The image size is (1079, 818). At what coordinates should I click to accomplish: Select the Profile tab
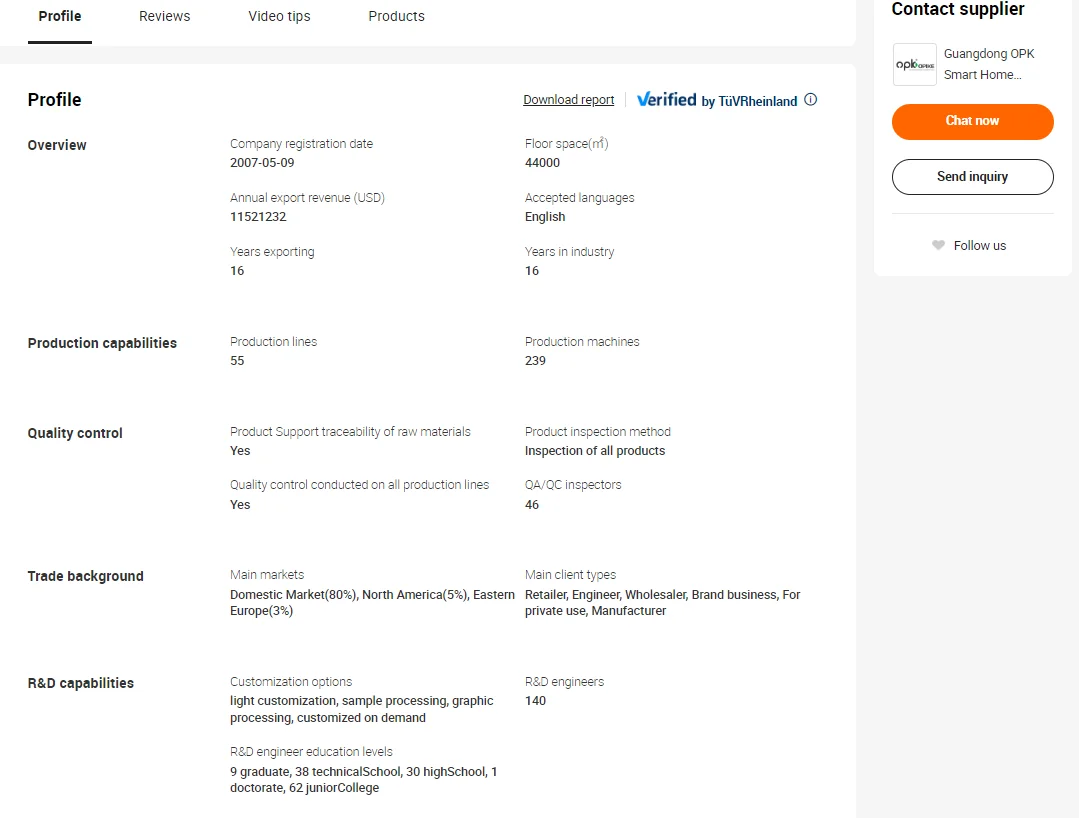tap(60, 16)
